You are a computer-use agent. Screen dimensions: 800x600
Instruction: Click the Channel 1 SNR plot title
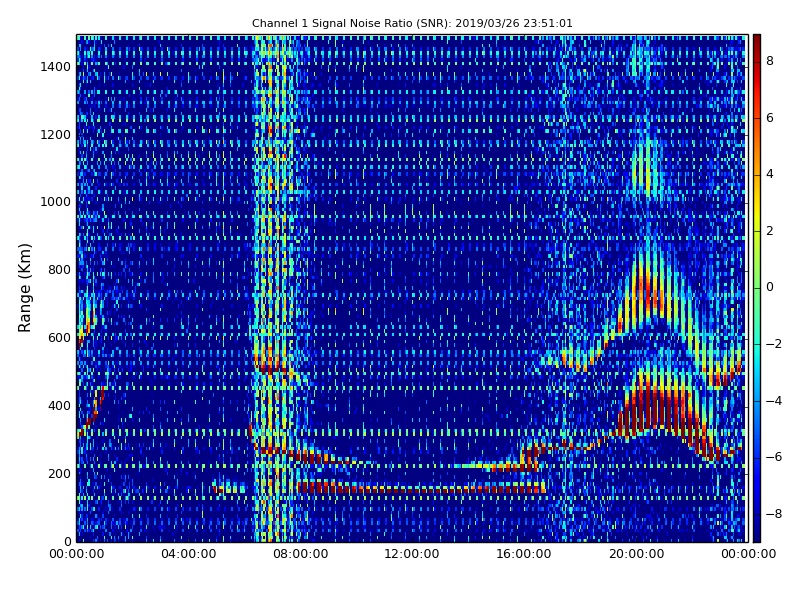(x=412, y=23)
